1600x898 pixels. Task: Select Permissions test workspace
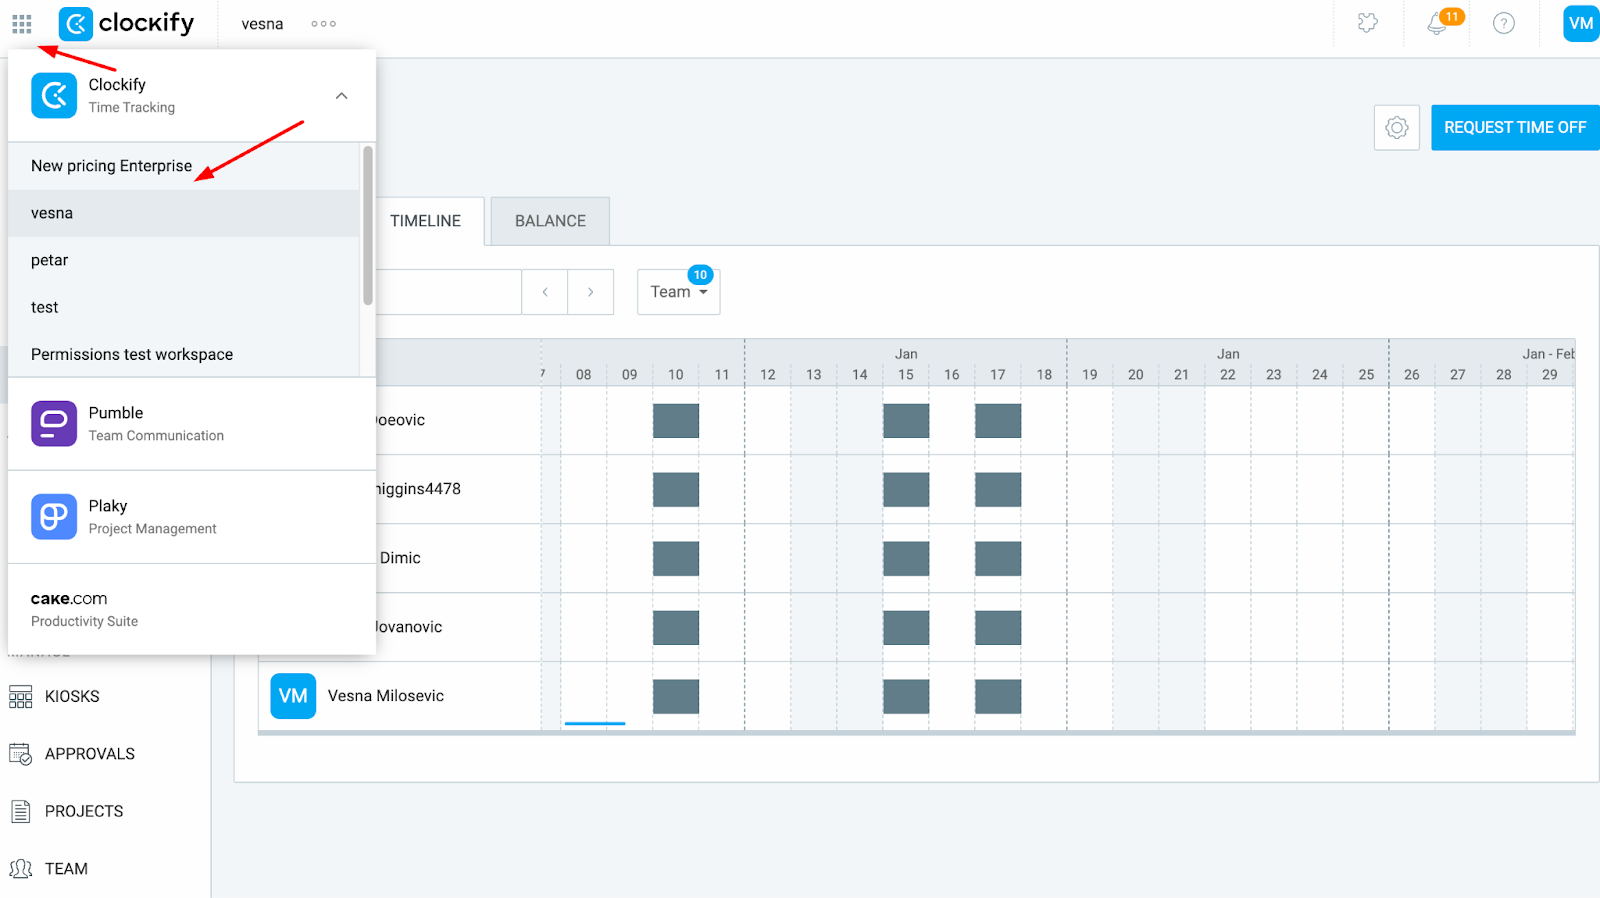click(184, 354)
